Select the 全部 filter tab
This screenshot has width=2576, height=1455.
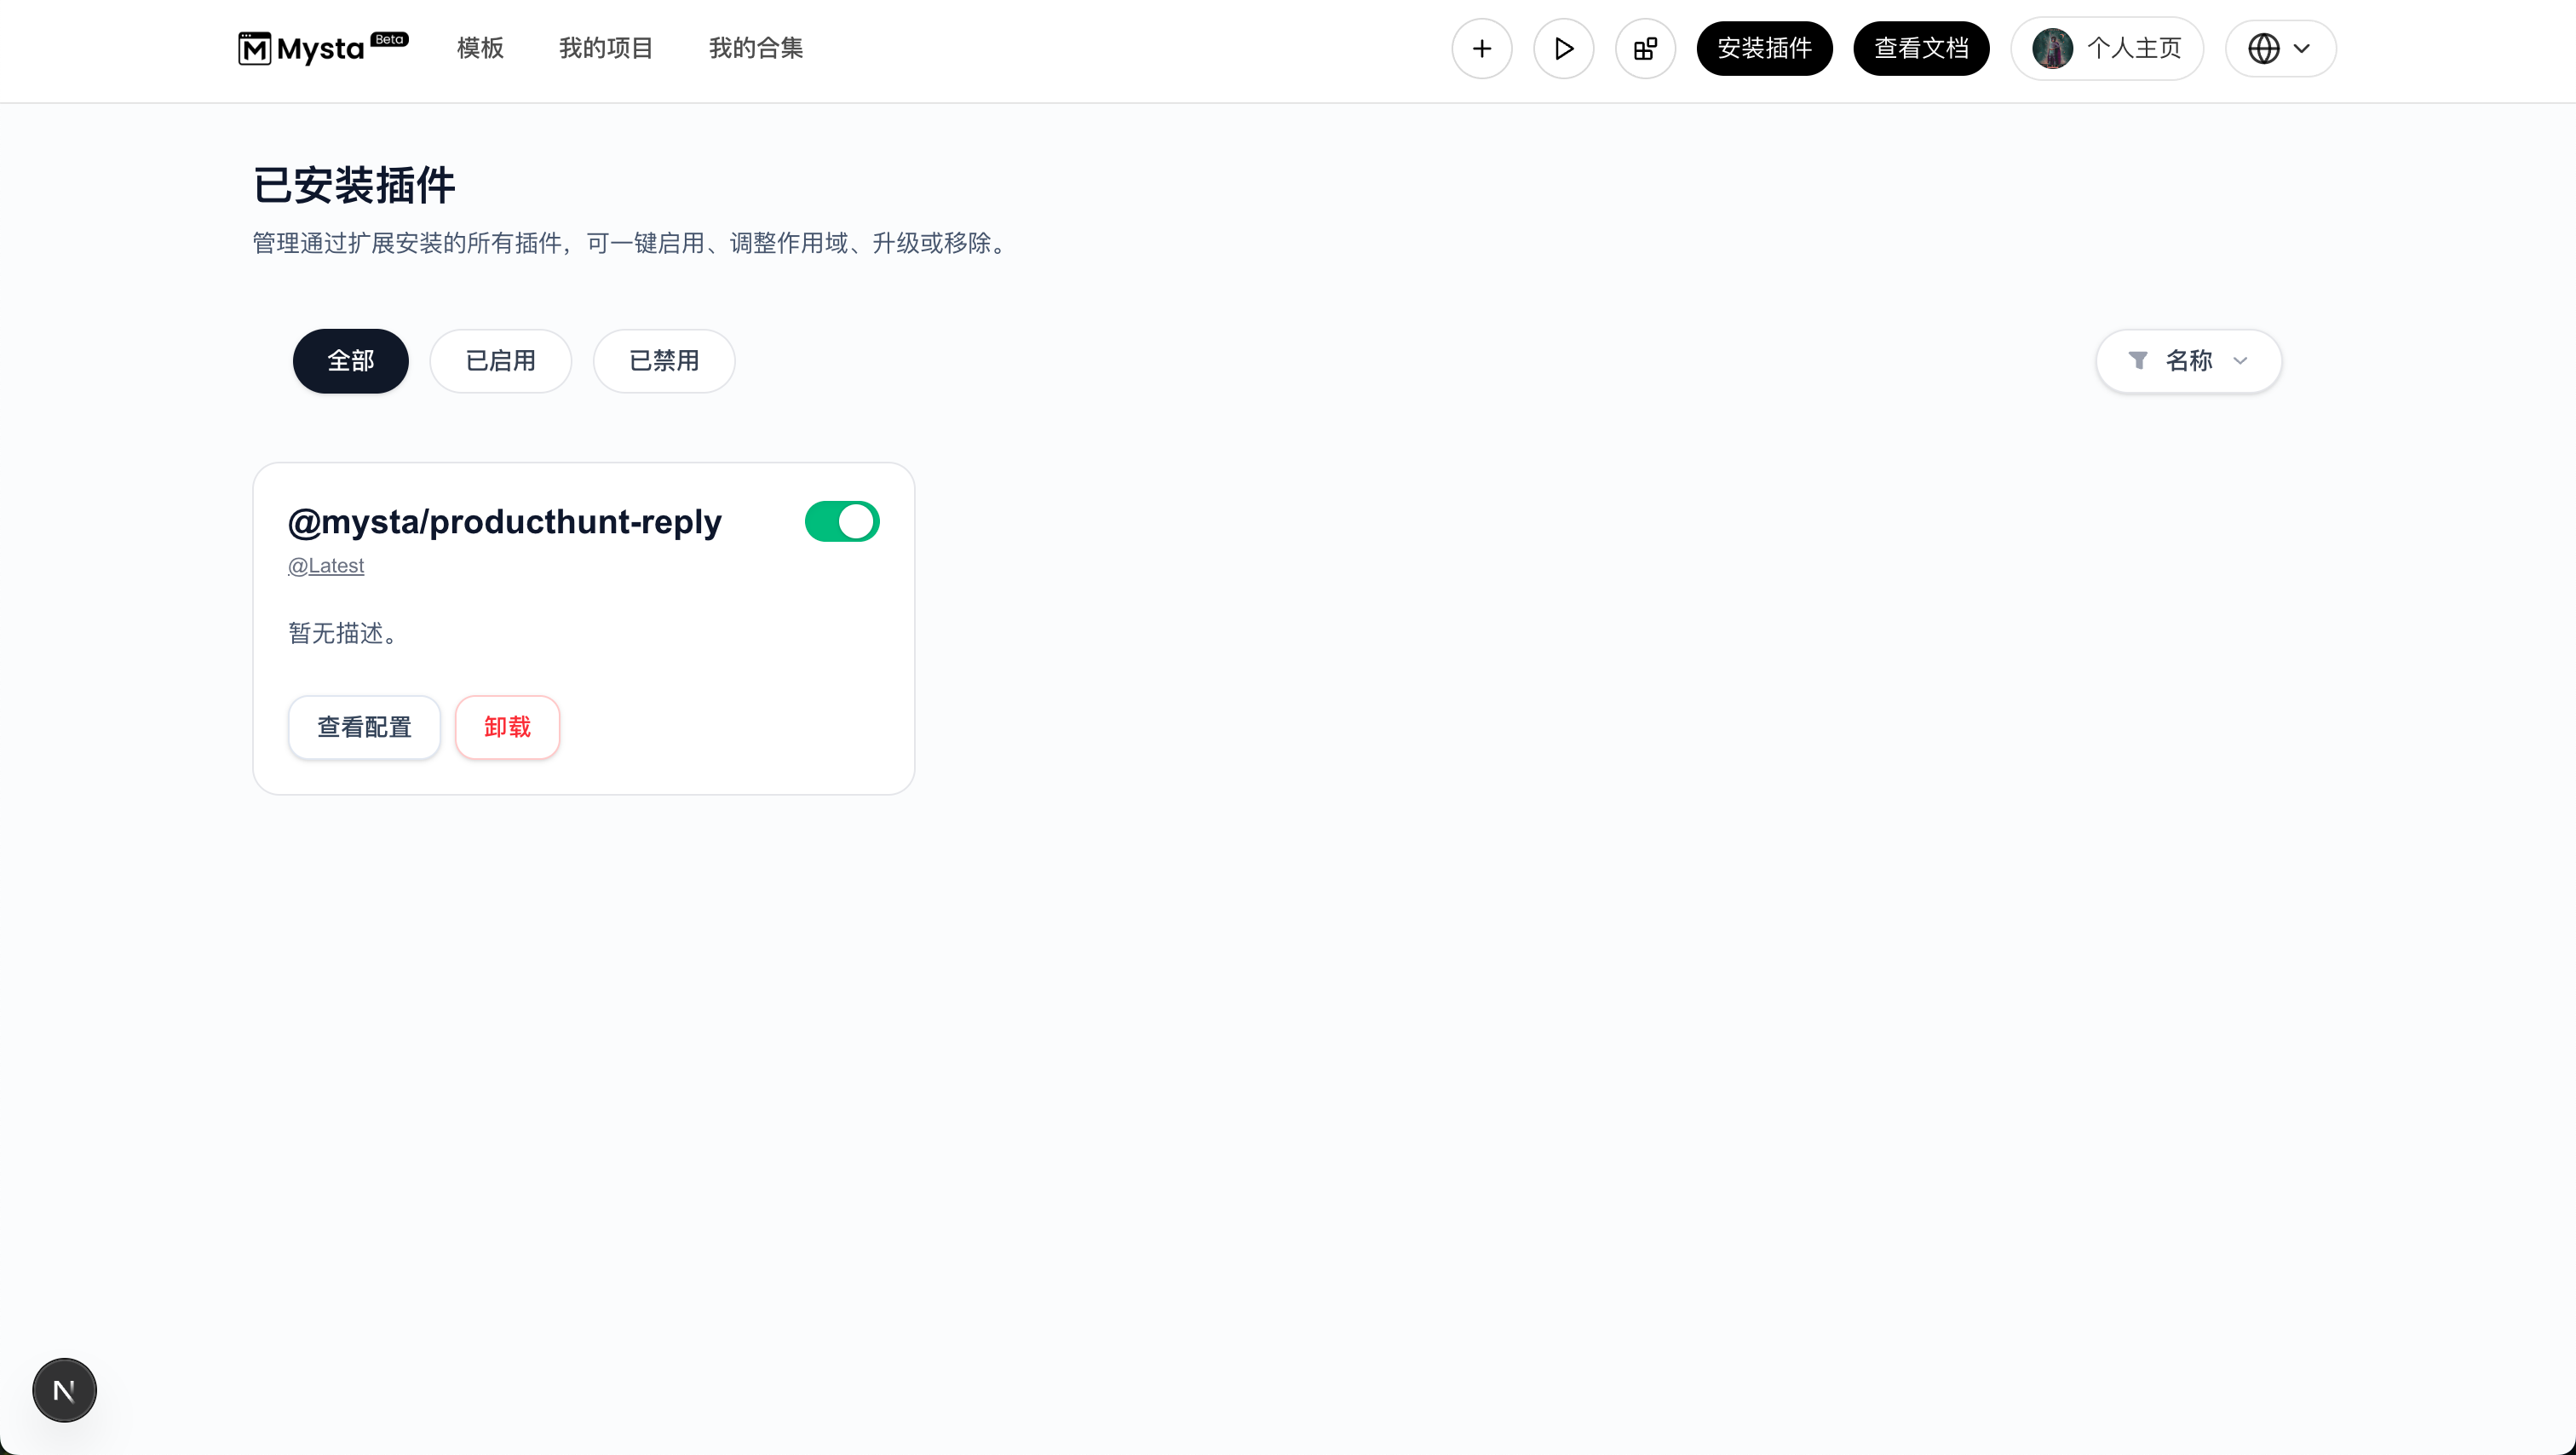[350, 360]
